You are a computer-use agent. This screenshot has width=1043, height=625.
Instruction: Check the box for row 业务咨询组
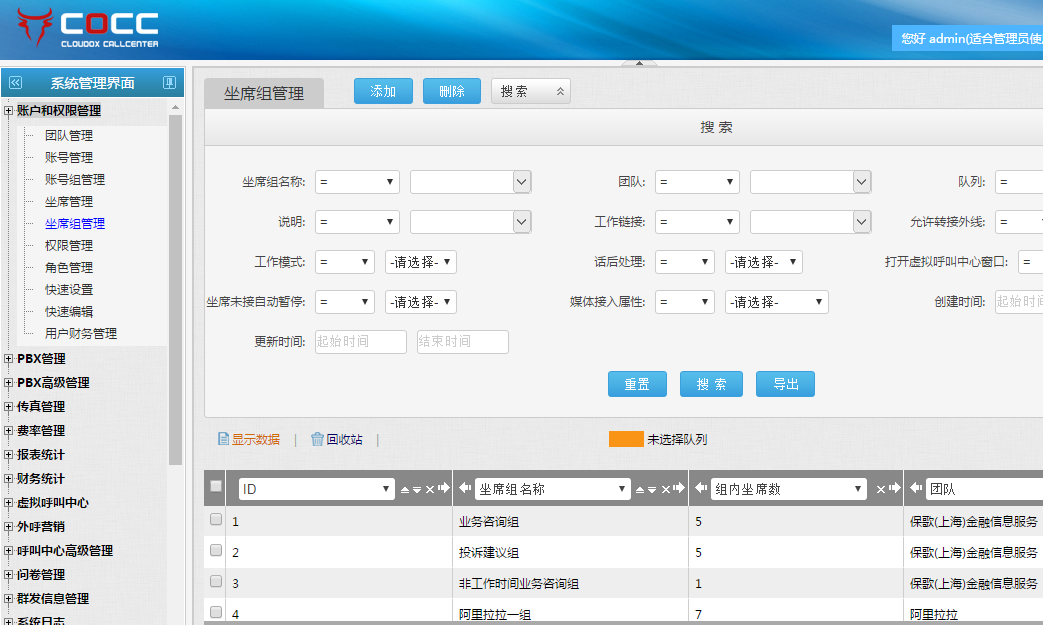216,520
